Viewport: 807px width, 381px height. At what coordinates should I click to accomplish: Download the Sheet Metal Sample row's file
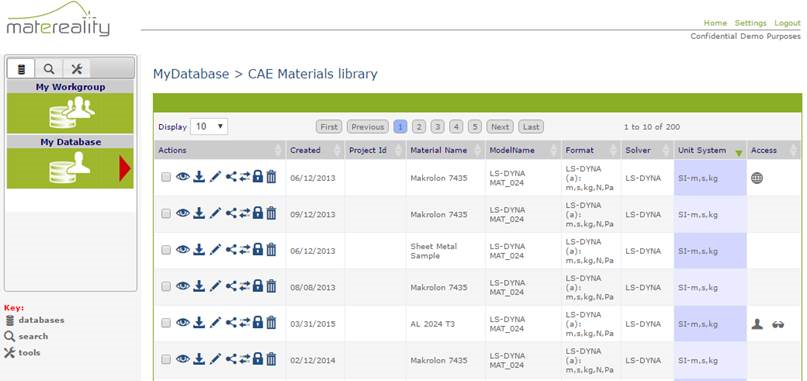tap(199, 250)
